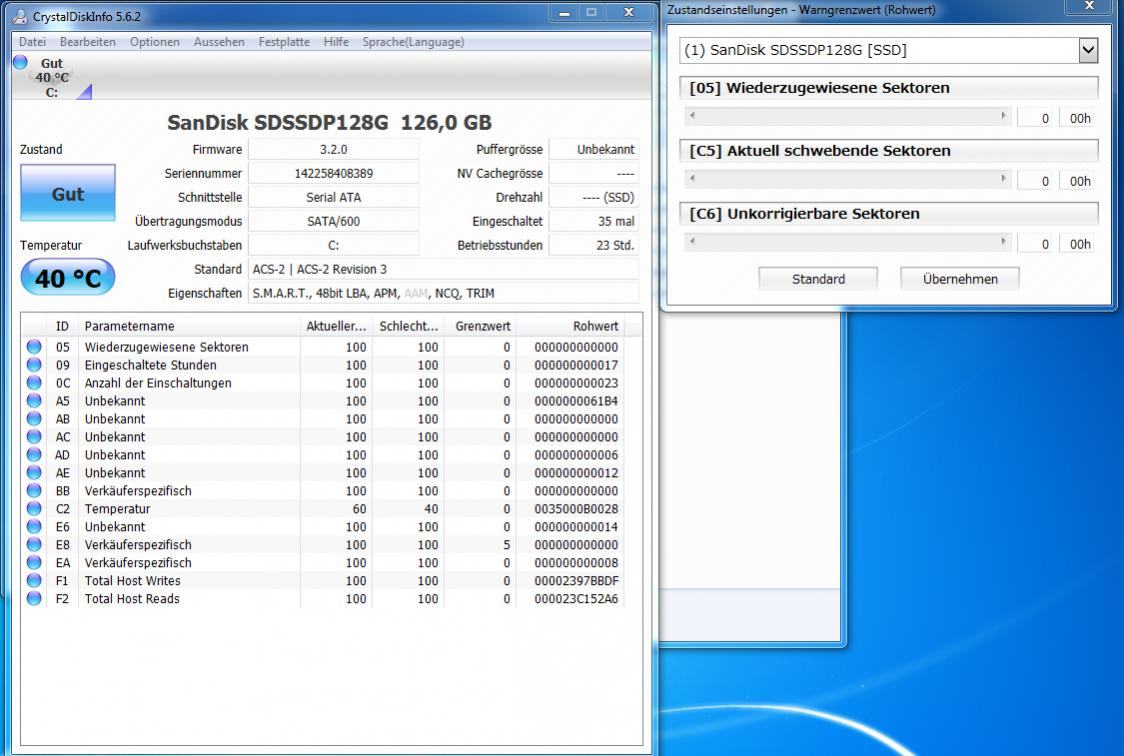Click left arrow of Unkorrigierbare Sektoren slider
Screen dimensions: 1124x756
[692, 241]
